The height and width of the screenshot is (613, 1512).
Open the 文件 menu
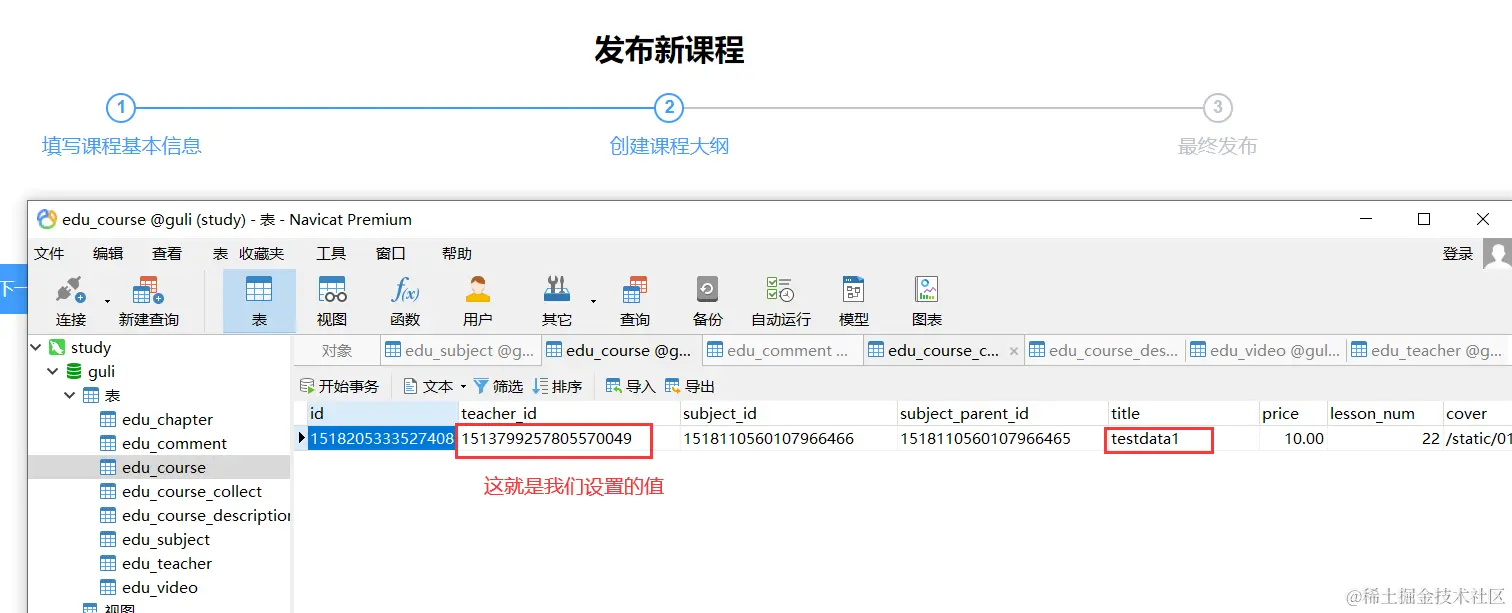tap(49, 254)
